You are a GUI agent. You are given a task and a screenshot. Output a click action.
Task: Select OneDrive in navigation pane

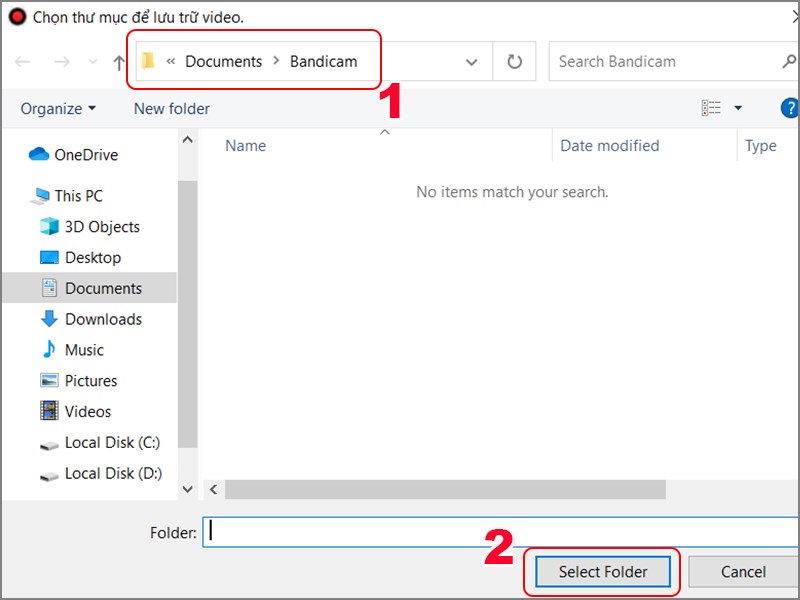click(74, 155)
